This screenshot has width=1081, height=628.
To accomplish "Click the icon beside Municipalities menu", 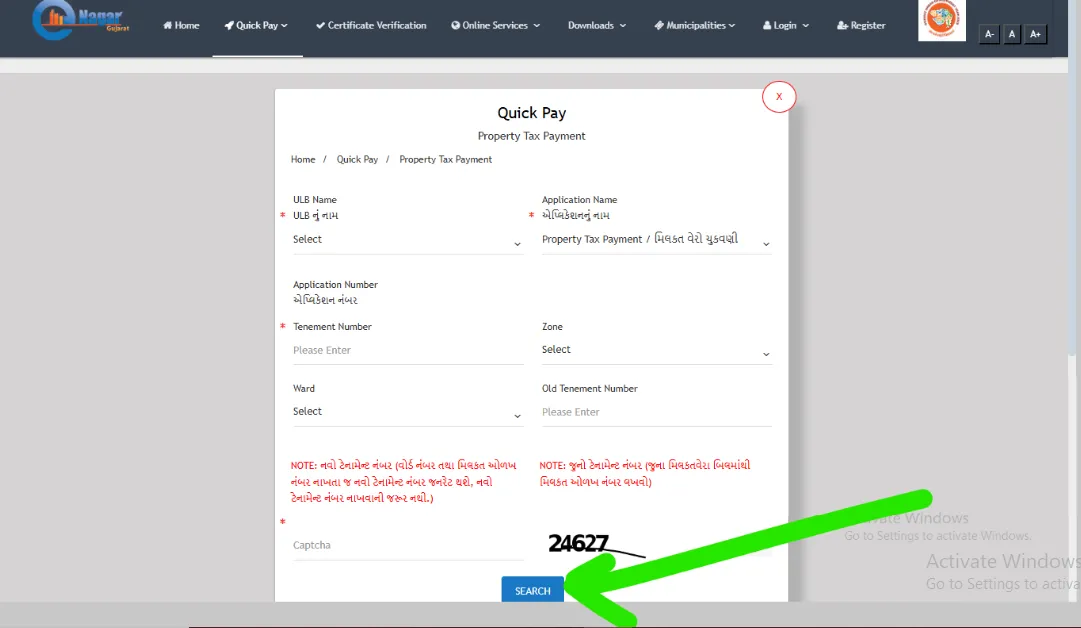I will click(658, 25).
